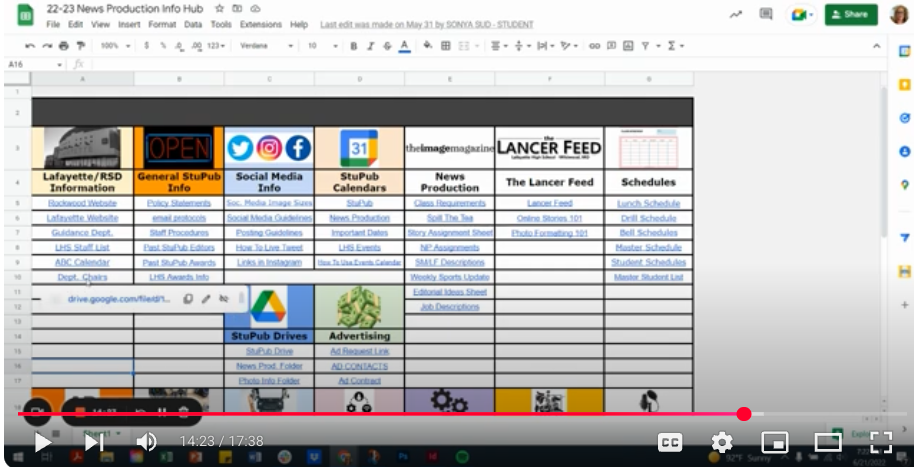Image resolution: width=914 pixels, height=467 pixels.
Task: Open the Rockwood Website link
Action: click(x=82, y=203)
